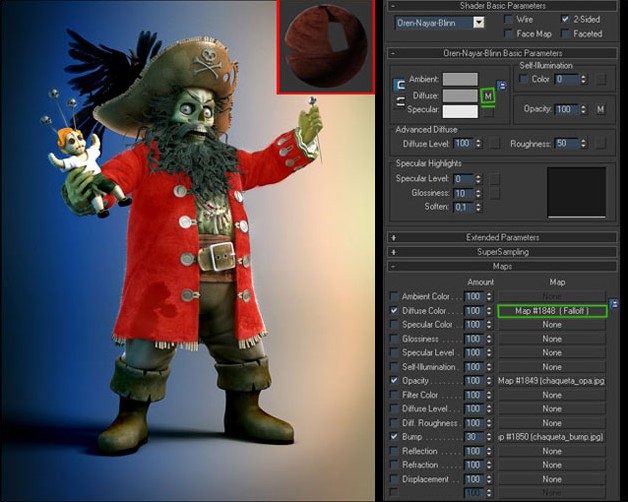Viewport: 628px width, 502px height.
Task: Toggle the Diffuse-Specular color lock icon
Action: click(400, 102)
